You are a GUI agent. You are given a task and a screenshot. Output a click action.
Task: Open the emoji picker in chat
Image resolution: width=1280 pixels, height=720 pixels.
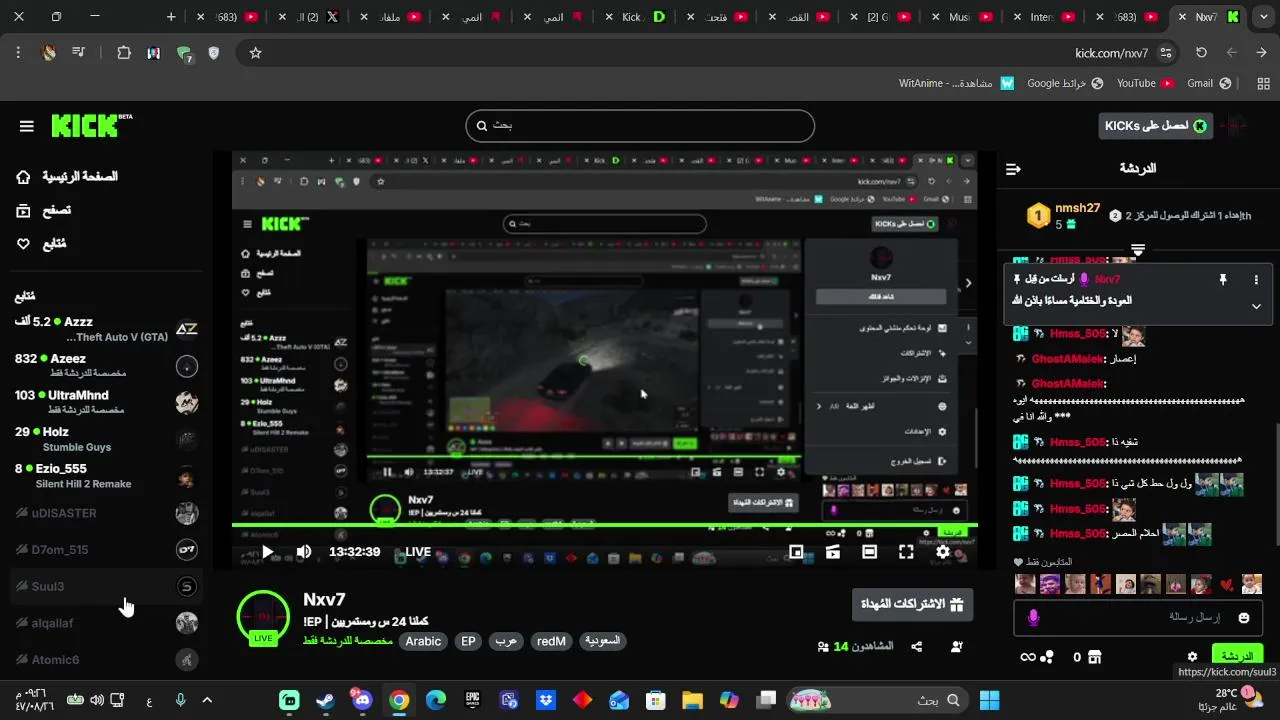tap(1244, 618)
